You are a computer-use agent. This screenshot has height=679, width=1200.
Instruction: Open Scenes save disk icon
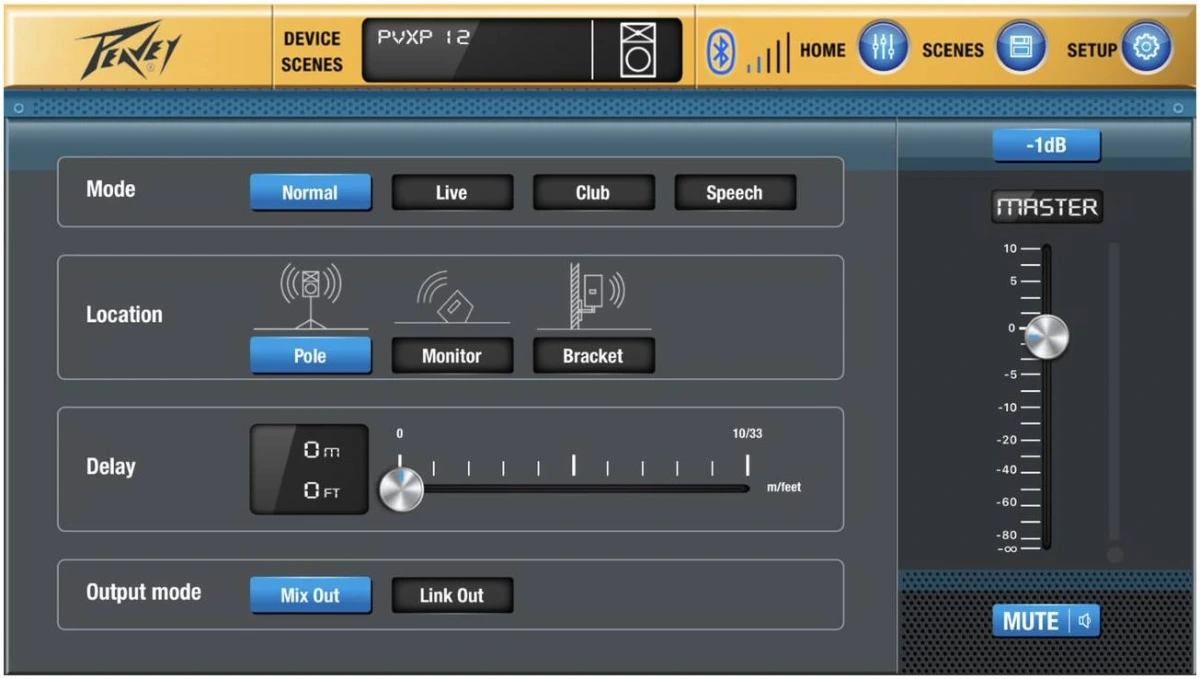click(x=1020, y=48)
